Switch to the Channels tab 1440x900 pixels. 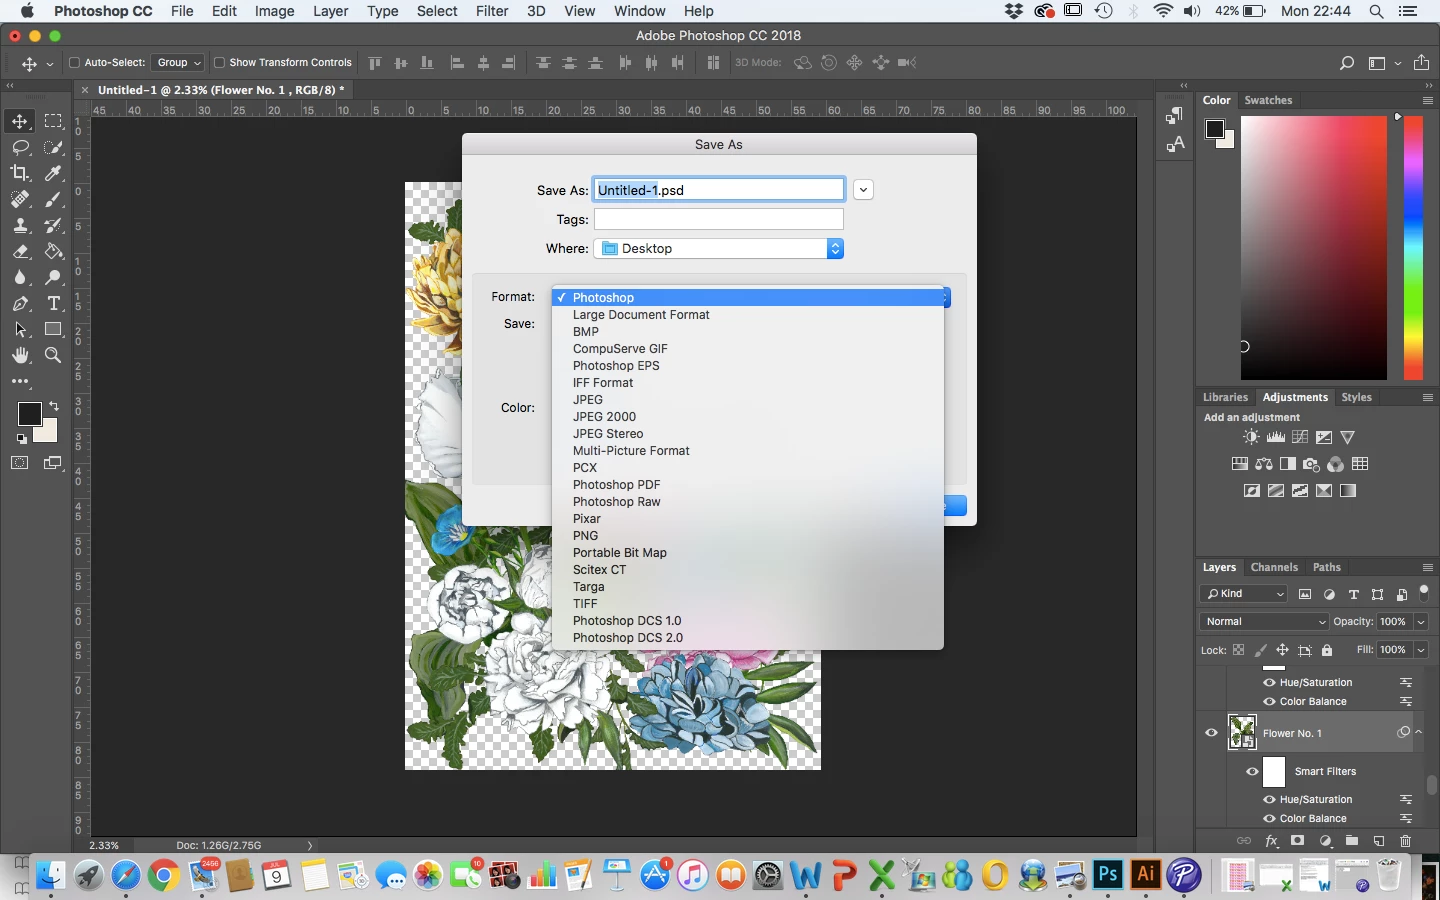[x=1274, y=568]
